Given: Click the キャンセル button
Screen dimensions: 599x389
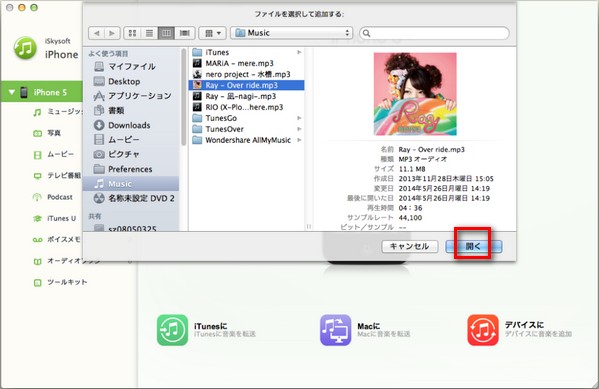Looking at the screenshot, I should [x=410, y=246].
